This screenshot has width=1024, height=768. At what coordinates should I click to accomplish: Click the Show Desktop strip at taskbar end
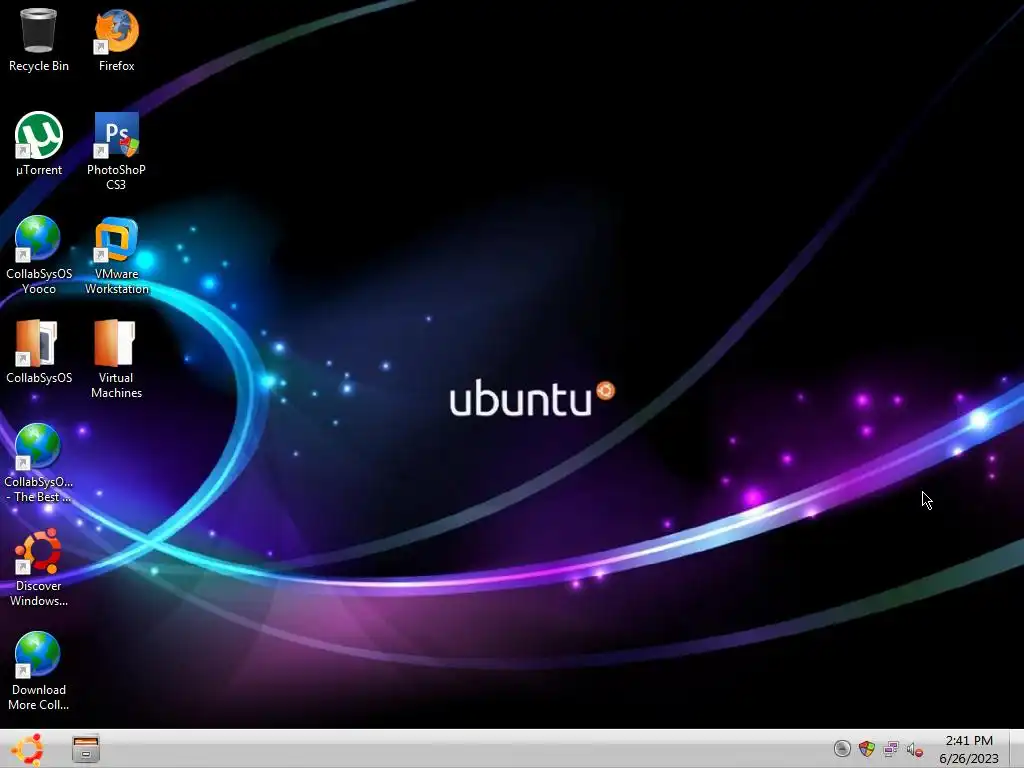pyautogui.click(x=1017, y=749)
